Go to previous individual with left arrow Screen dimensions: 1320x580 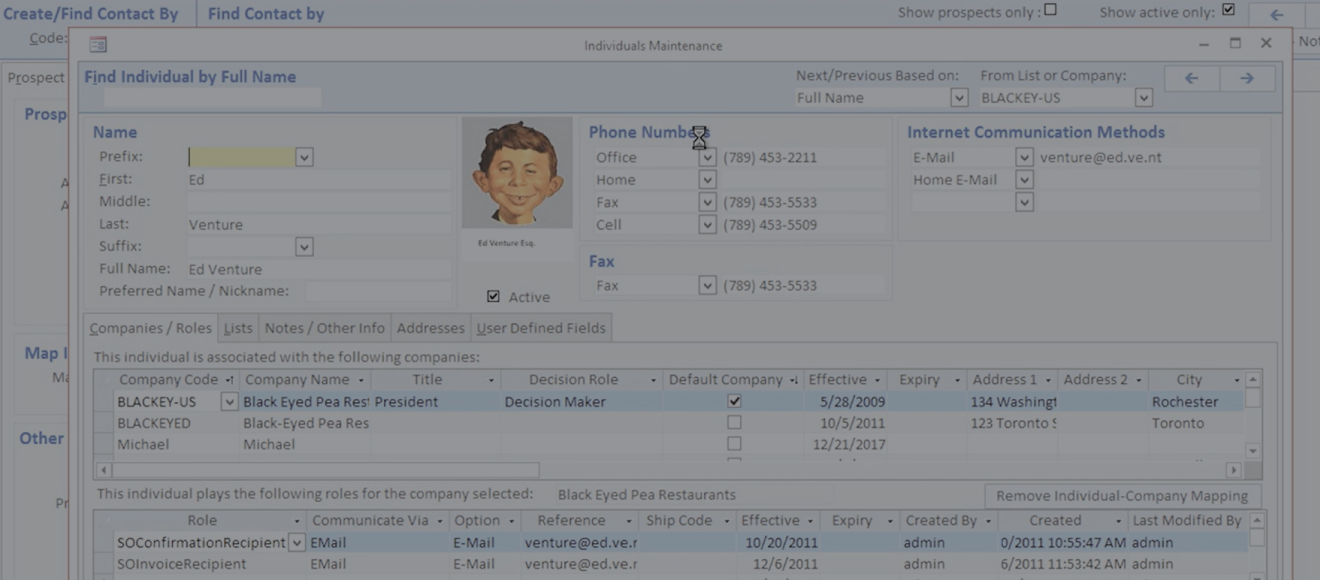pyautogui.click(x=1191, y=78)
